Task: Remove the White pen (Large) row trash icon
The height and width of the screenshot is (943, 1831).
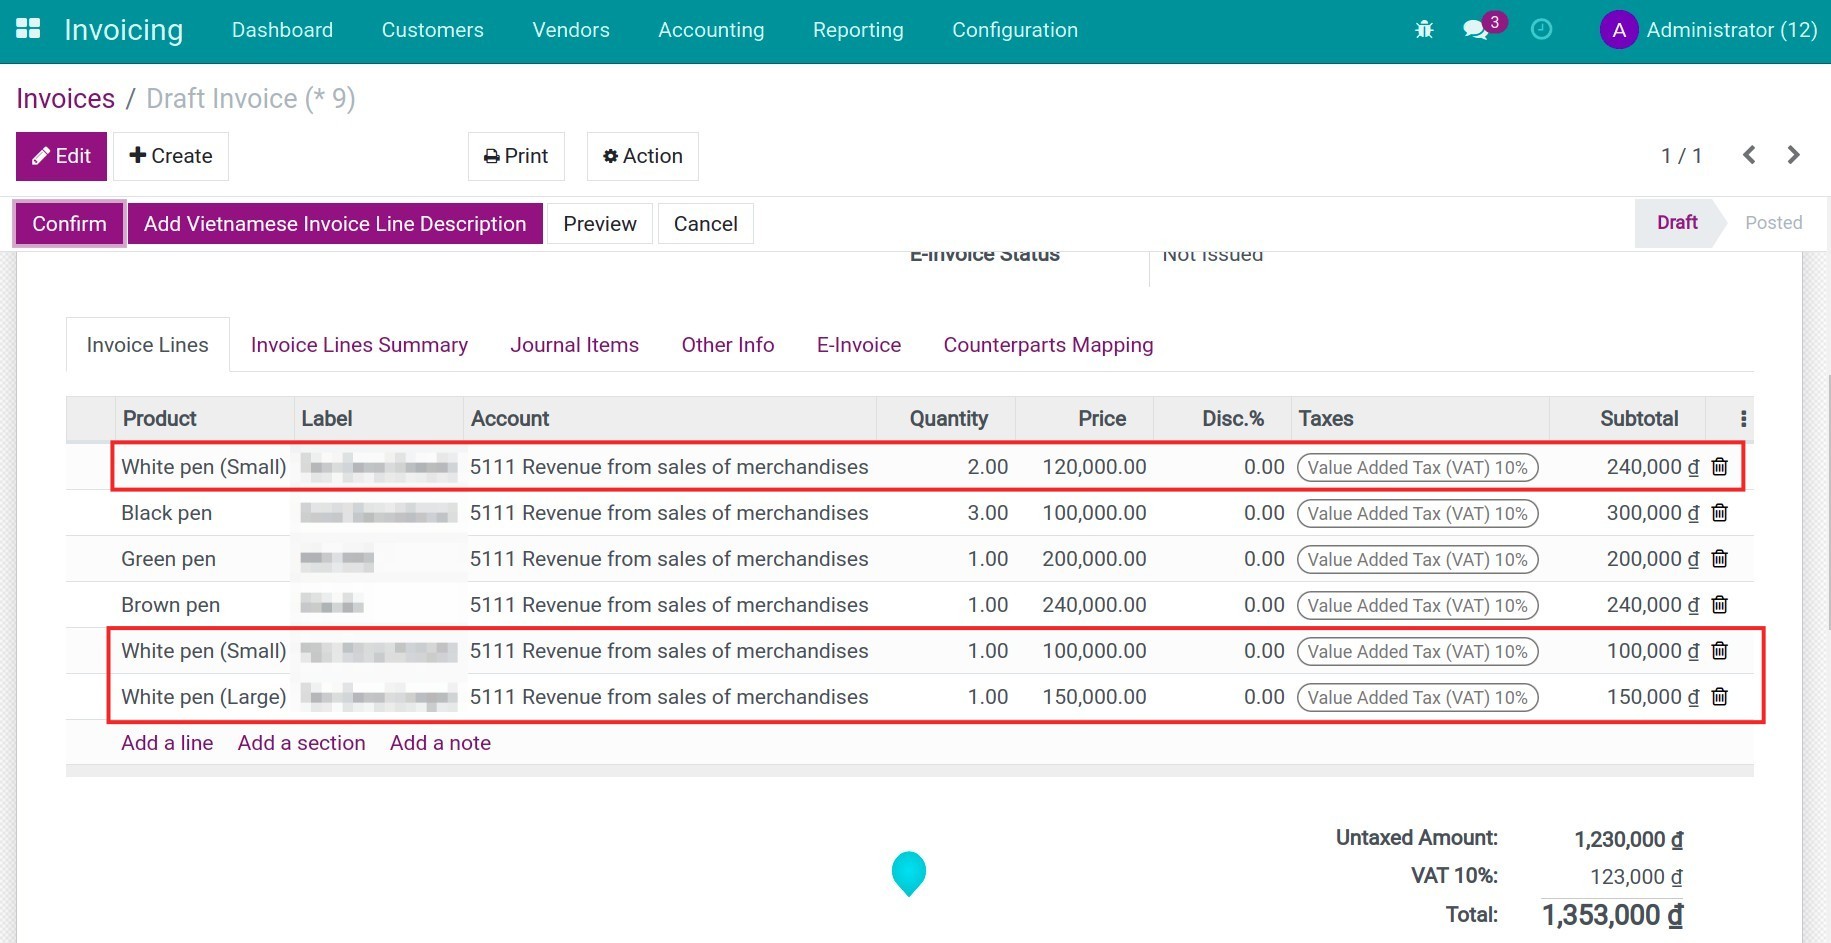Action: coord(1719,696)
